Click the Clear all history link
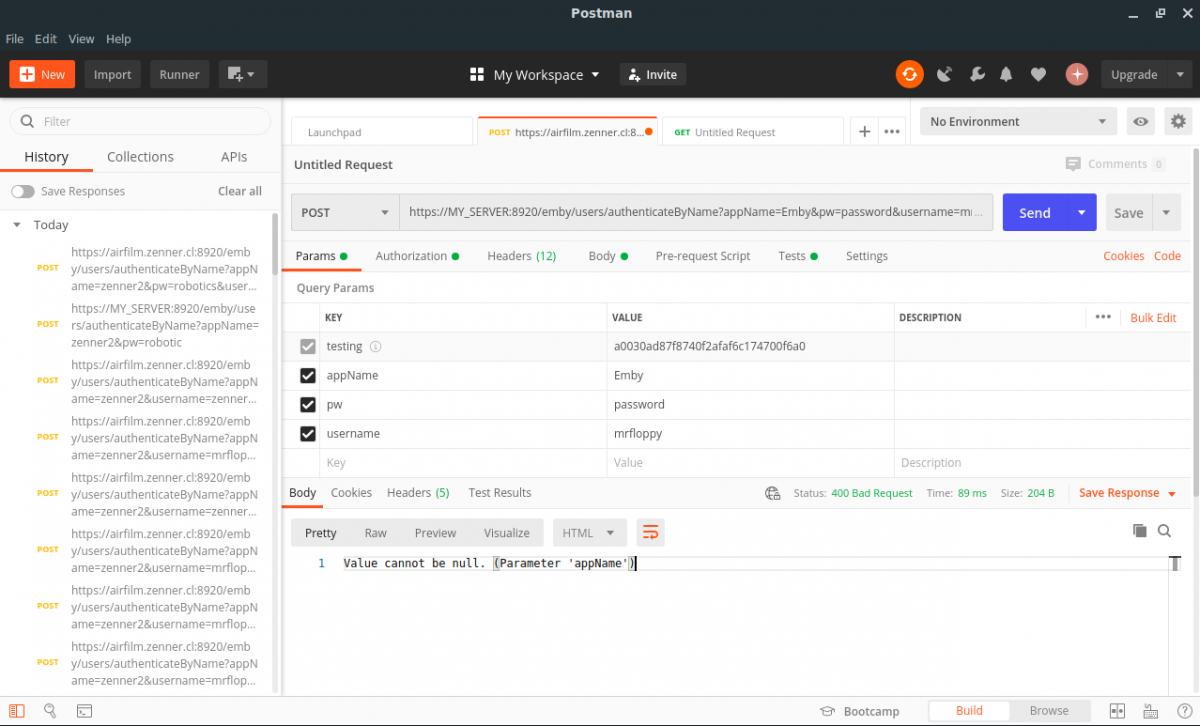1200x726 pixels. pyautogui.click(x=240, y=191)
